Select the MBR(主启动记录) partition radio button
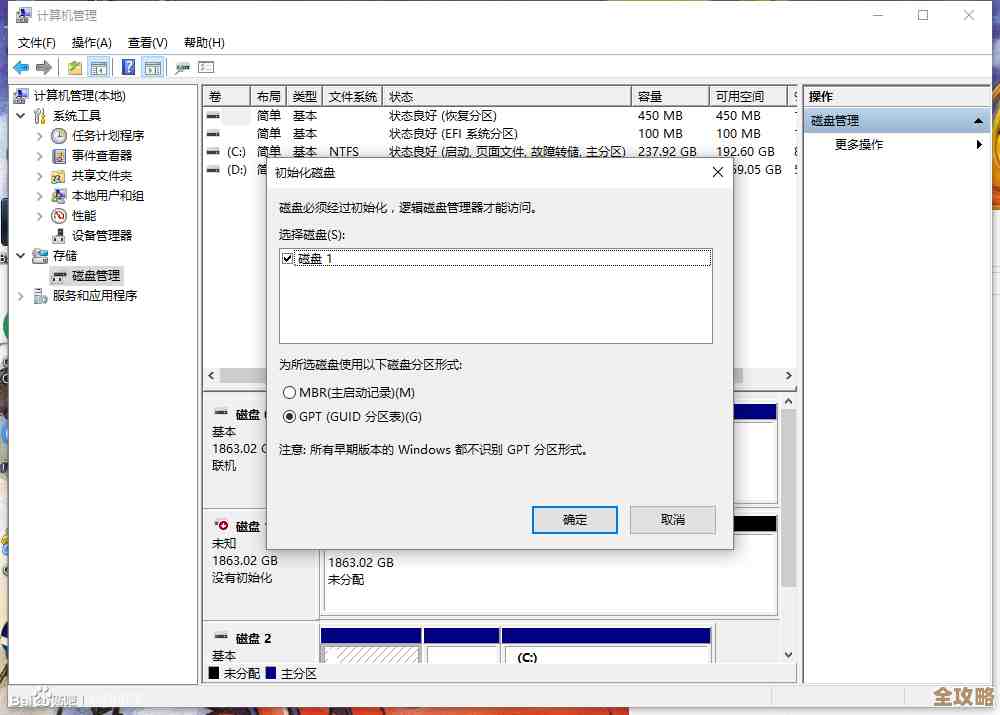This screenshot has width=1000, height=715. coord(290,392)
